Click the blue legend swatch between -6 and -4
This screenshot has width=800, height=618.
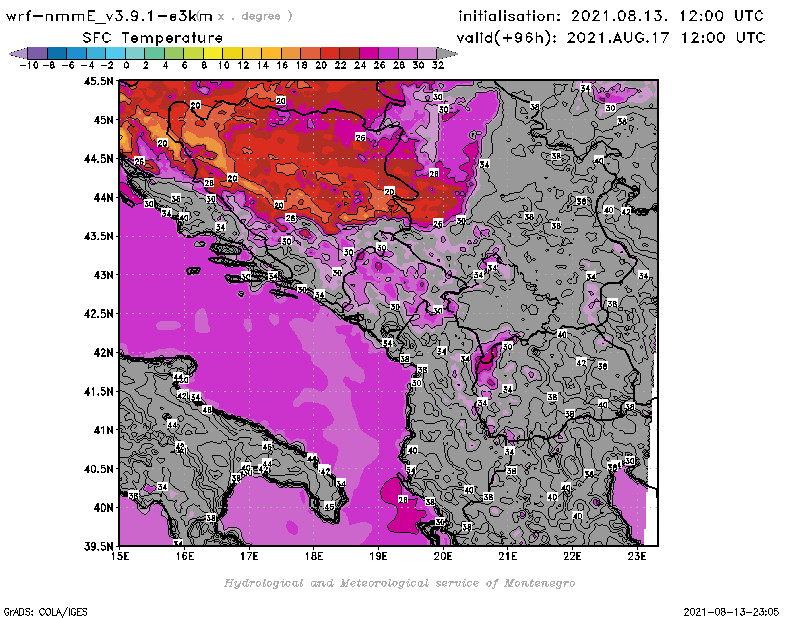click(77, 53)
